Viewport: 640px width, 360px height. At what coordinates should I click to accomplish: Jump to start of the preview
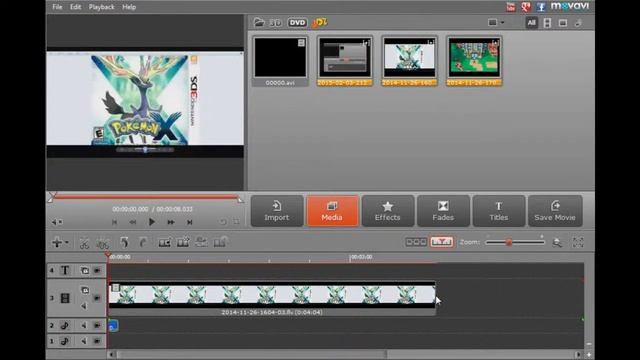pos(114,222)
